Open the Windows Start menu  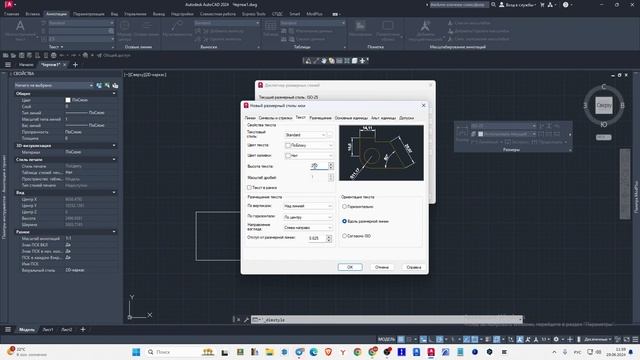pyautogui.click(x=136, y=352)
